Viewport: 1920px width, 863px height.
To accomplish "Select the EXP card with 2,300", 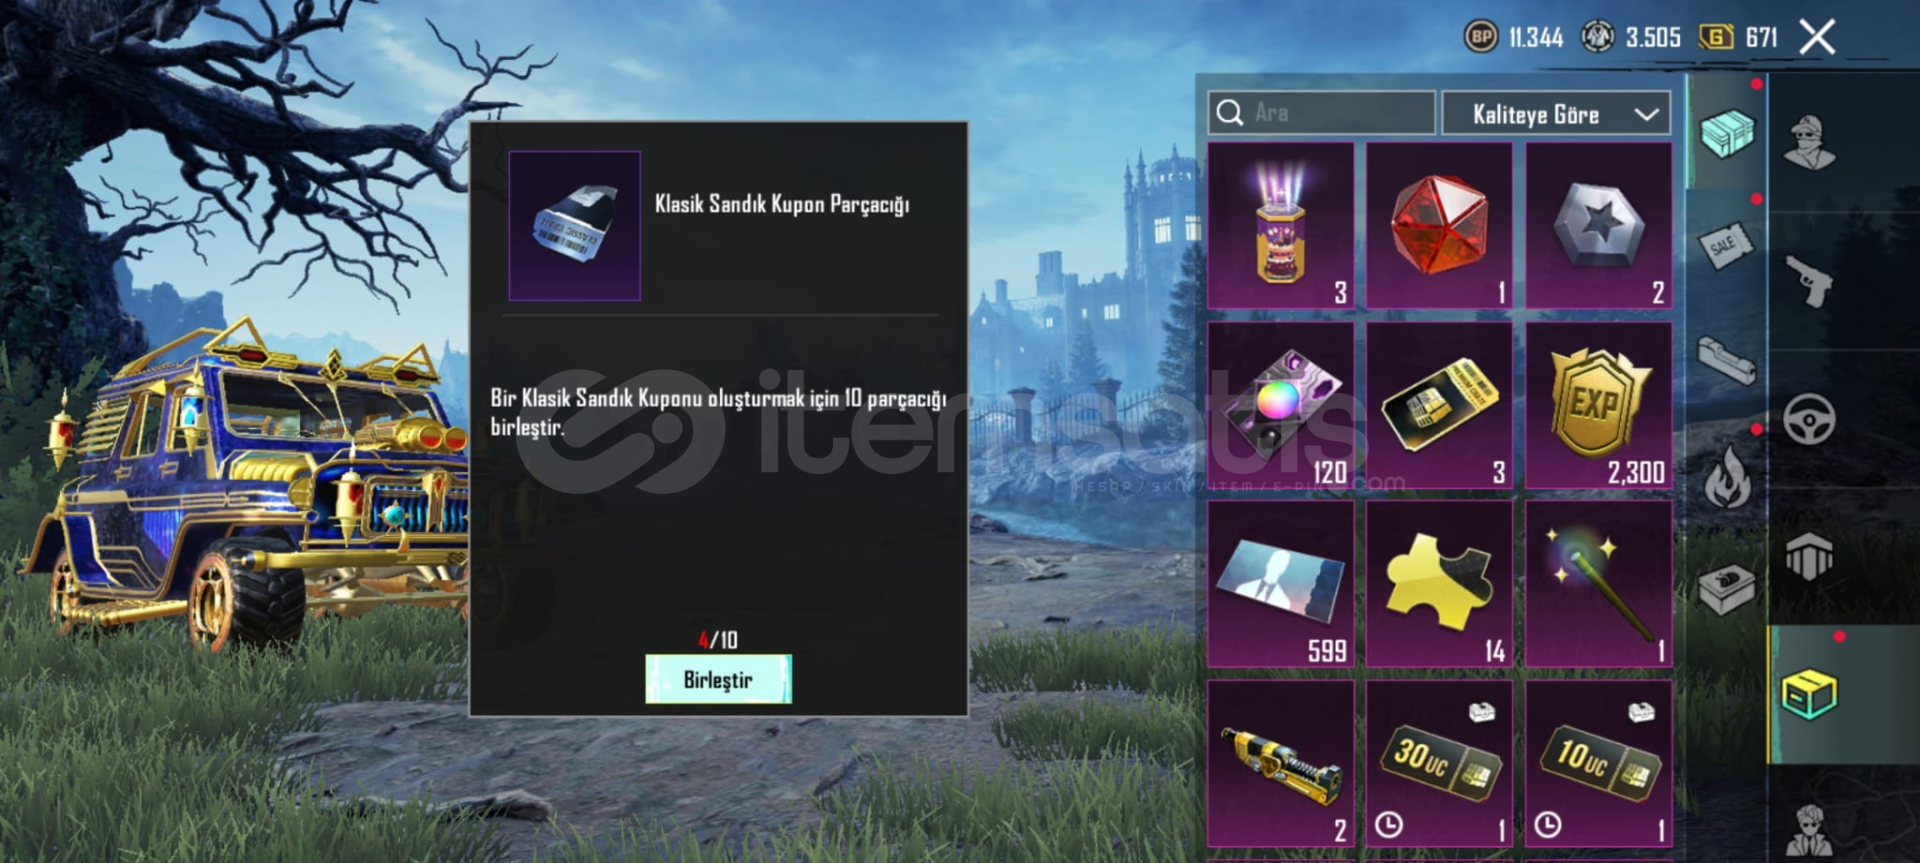I will click(x=1598, y=406).
